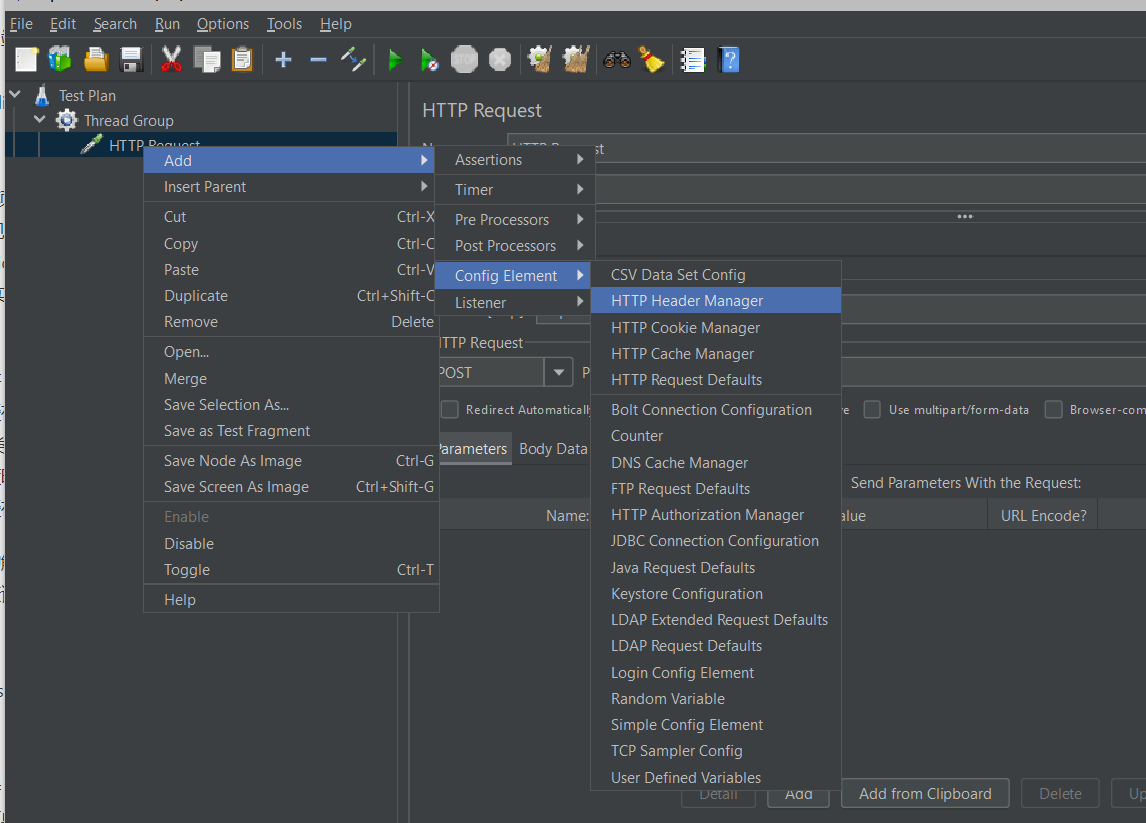Click the Toggle enable/disable icon

pos(354,59)
